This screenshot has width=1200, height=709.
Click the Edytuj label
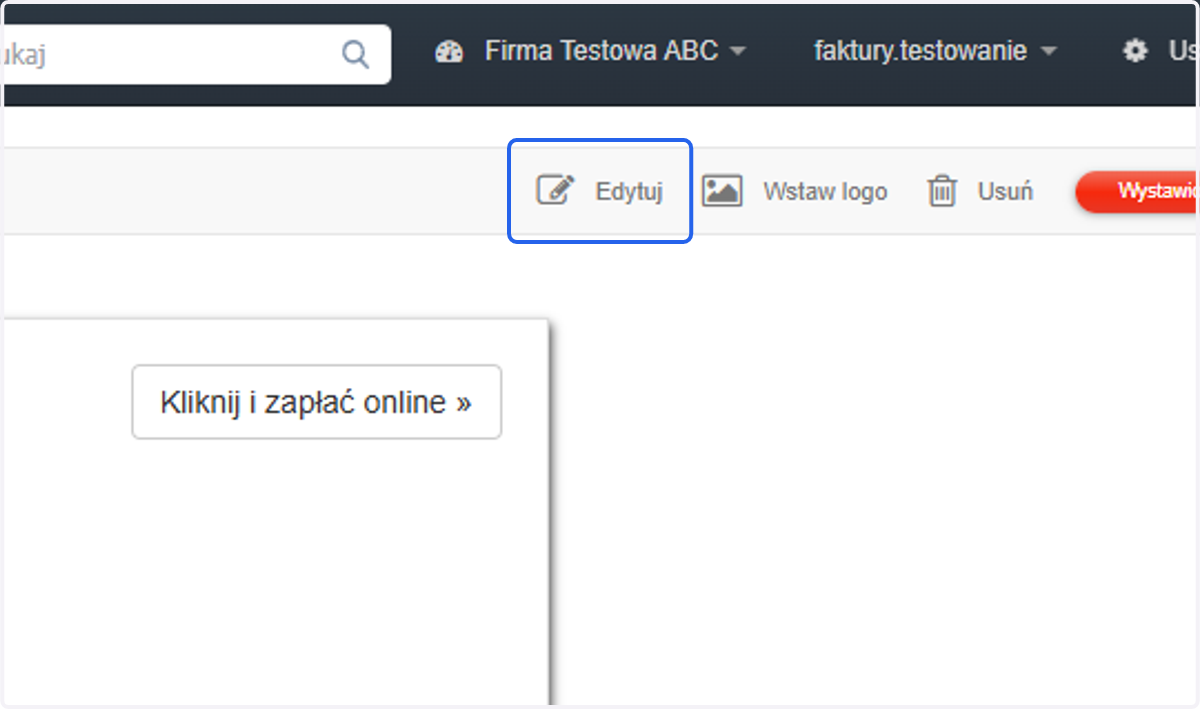pos(629,191)
